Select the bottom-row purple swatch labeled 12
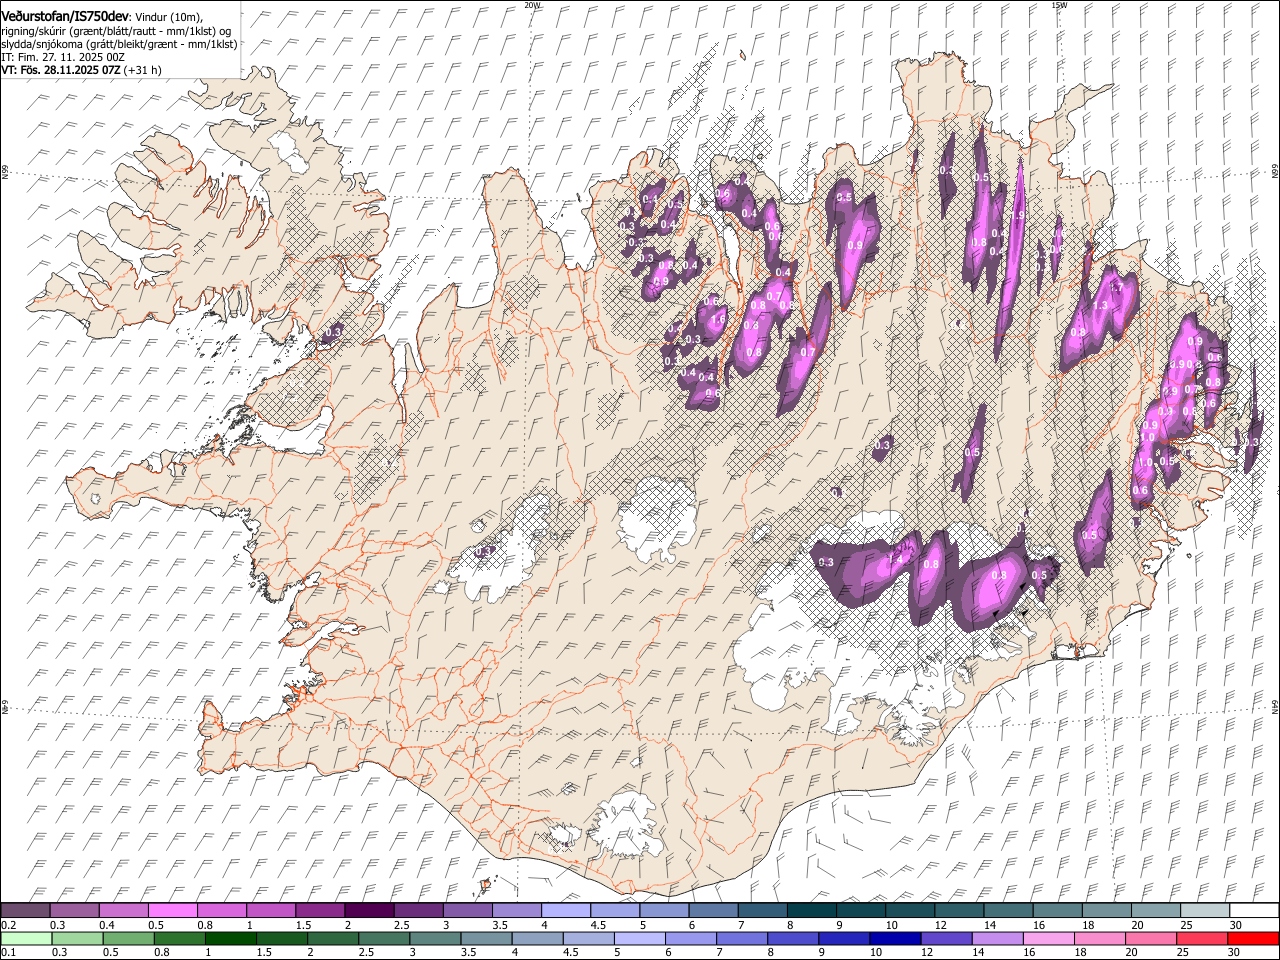Image resolution: width=1280 pixels, height=960 pixels. click(945, 939)
